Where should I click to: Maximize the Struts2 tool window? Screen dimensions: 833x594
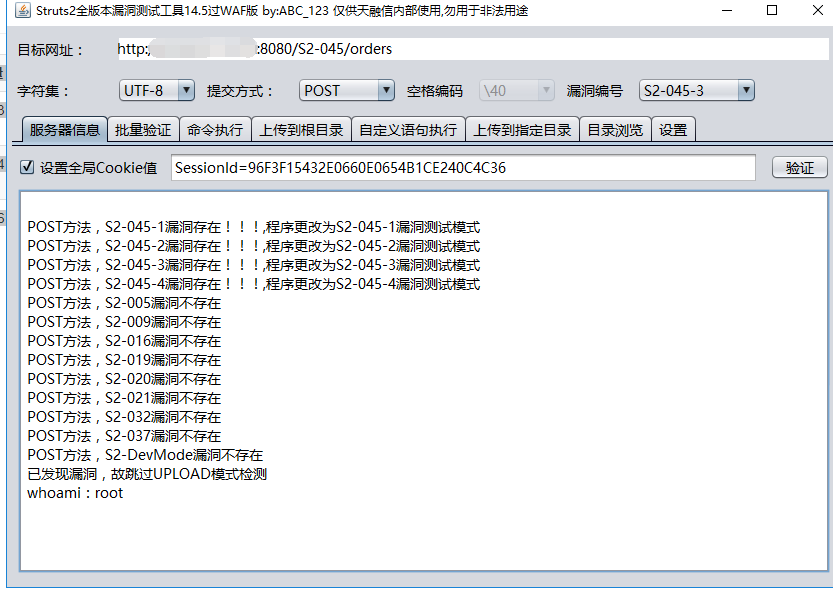coord(772,10)
